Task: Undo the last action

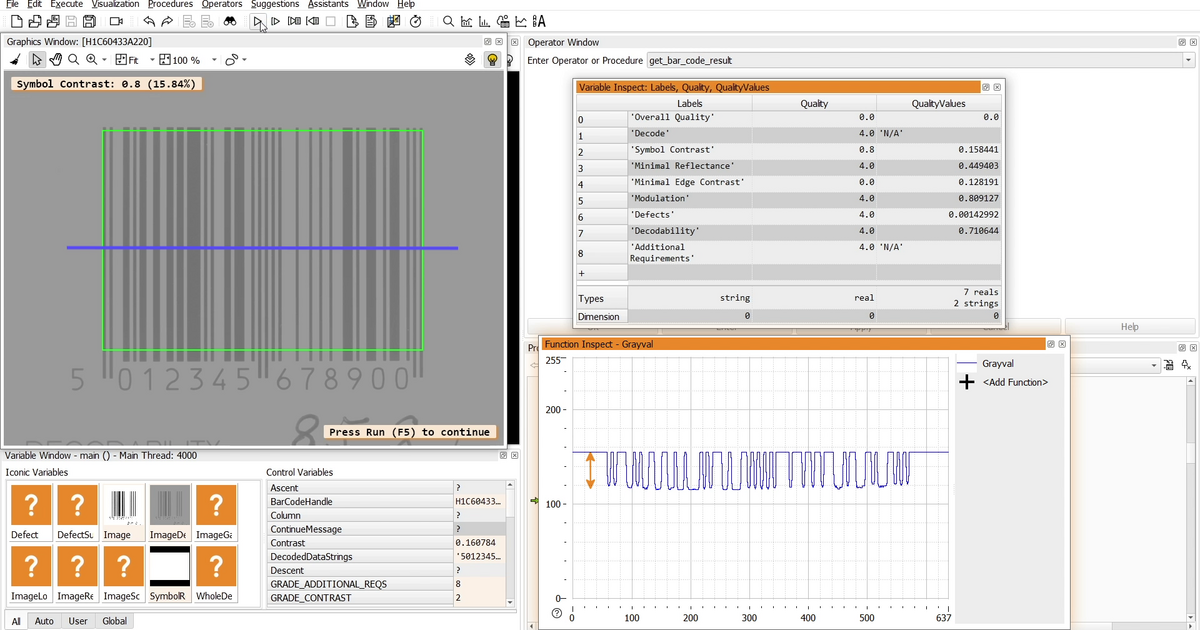Action: pos(149,21)
